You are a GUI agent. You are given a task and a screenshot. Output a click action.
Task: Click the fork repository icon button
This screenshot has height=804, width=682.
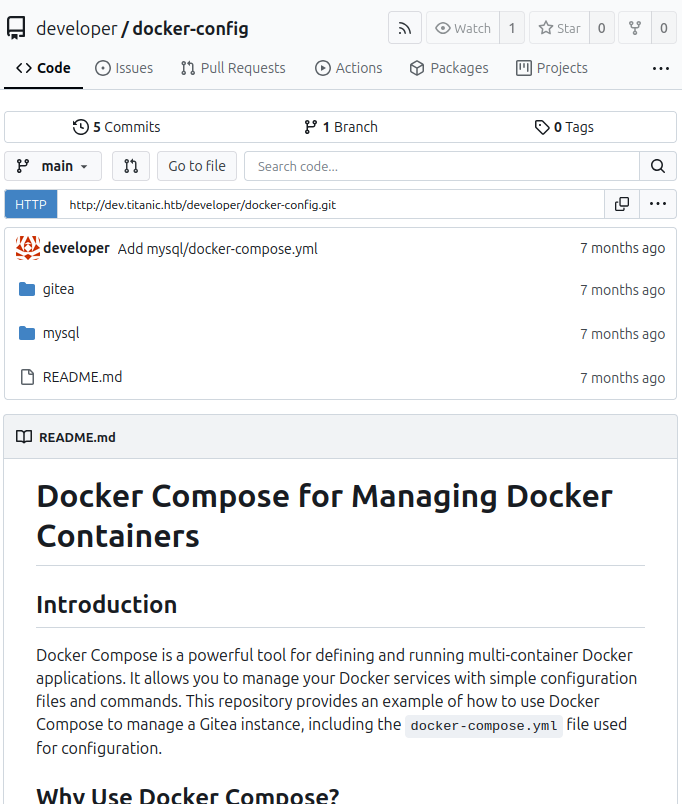click(633, 28)
